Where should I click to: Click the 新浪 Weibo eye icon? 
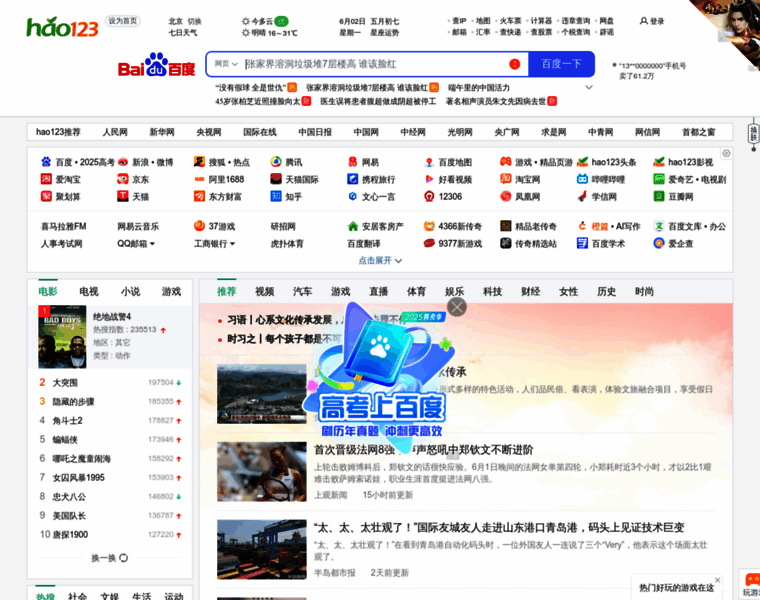tap(123, 162)
